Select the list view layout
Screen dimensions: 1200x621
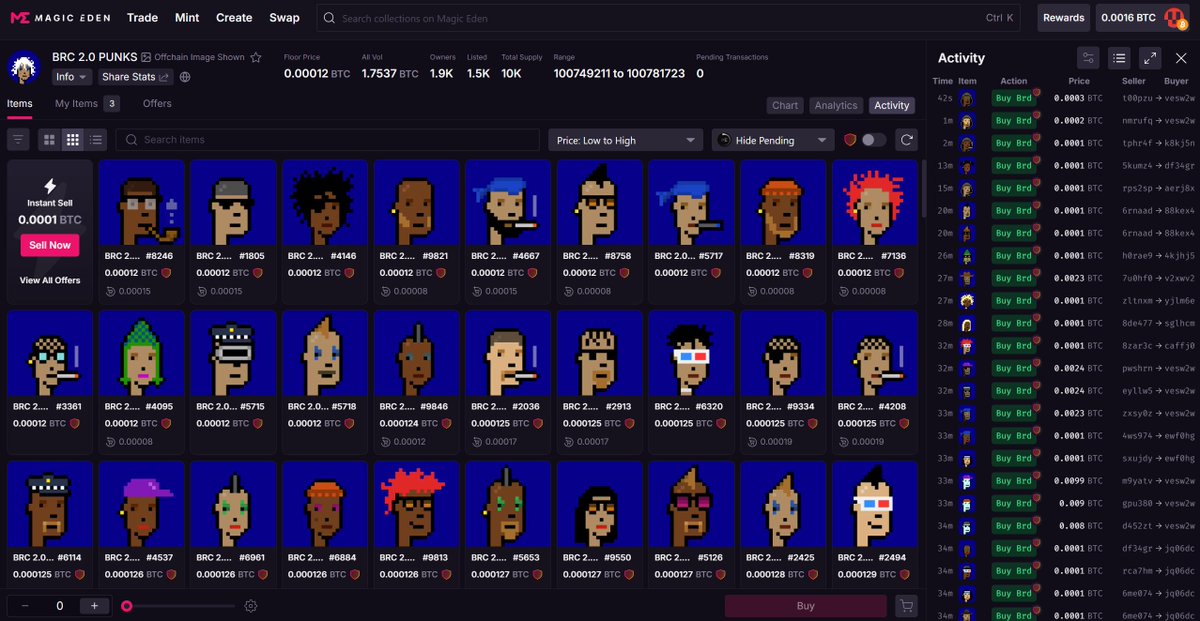(96, 140)
